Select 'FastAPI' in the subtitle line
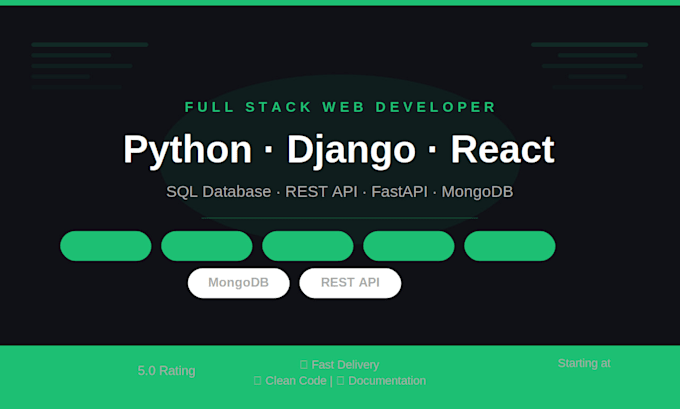 click(x=399, y=192)
